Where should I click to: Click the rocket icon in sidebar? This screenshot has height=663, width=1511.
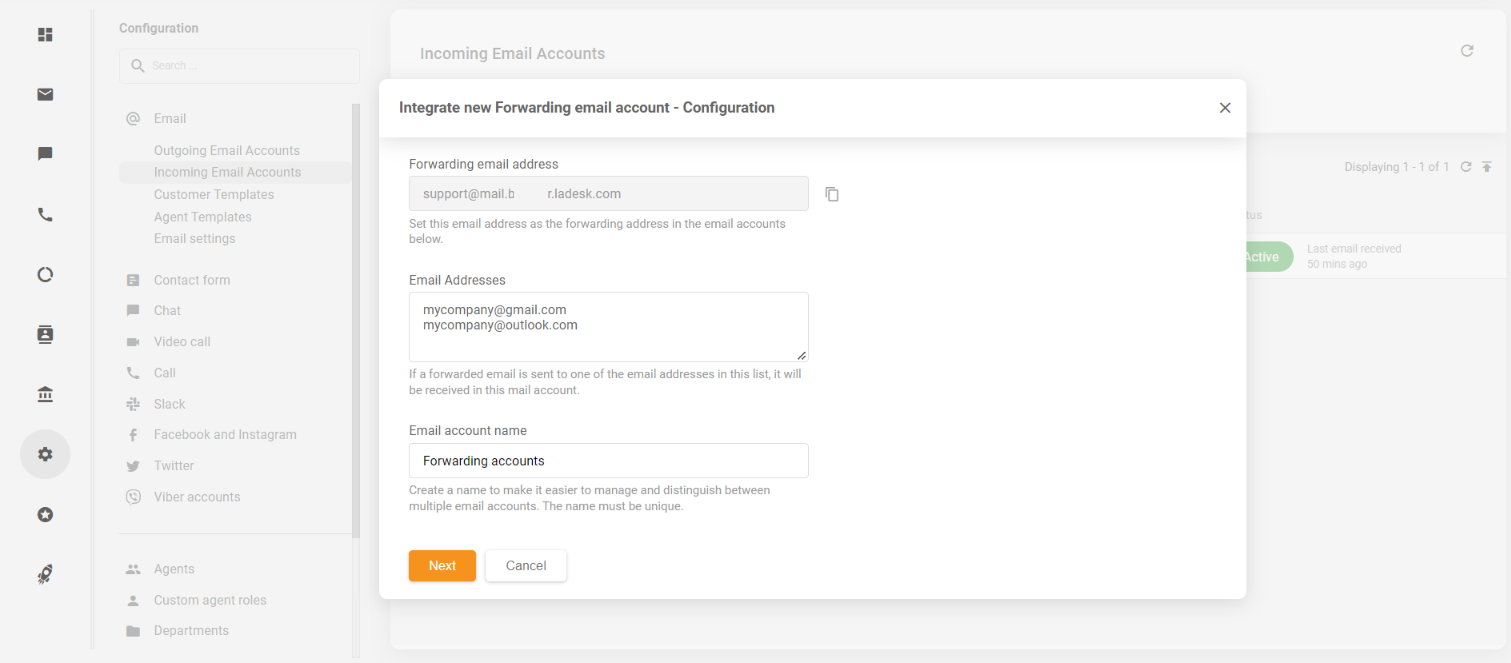click(45, 574)
